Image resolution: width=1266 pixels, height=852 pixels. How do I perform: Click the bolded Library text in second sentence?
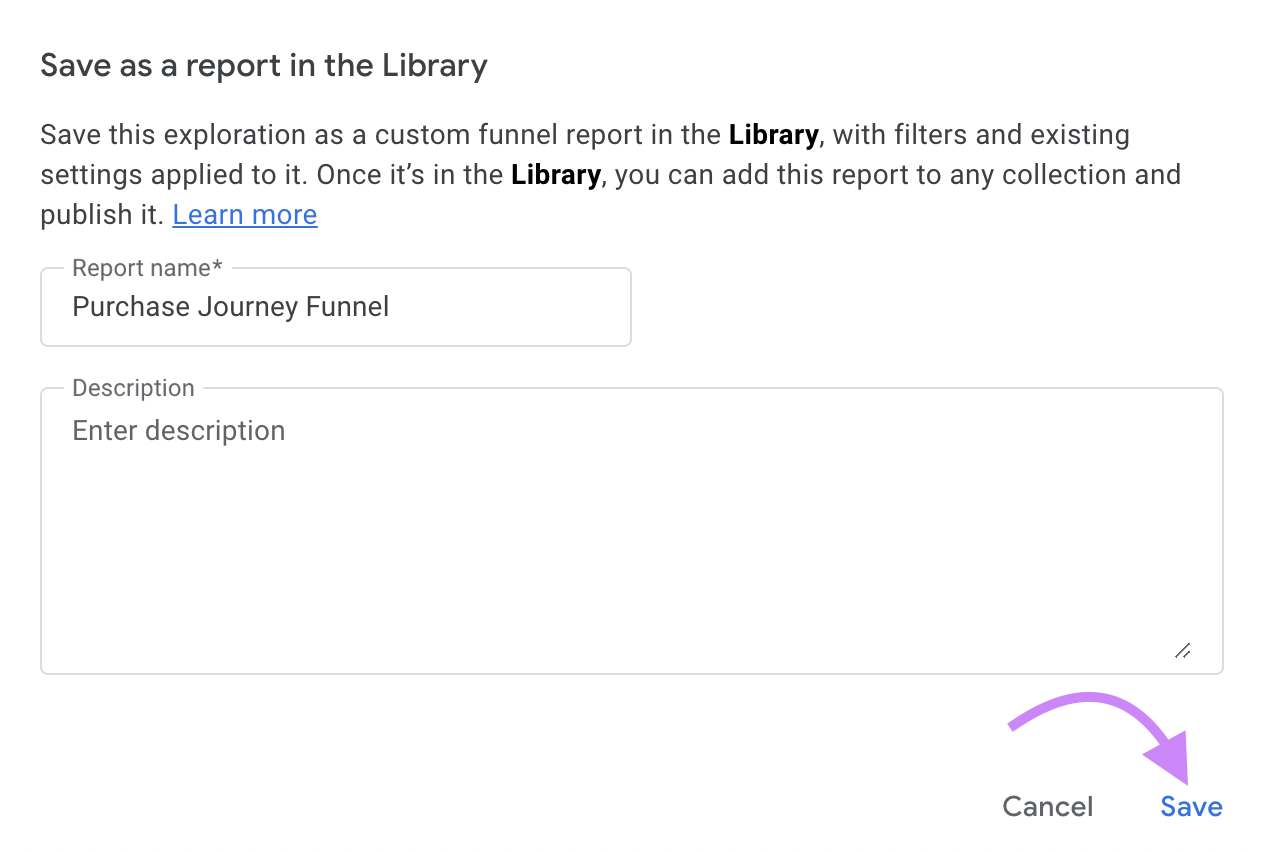click(555, 174)
